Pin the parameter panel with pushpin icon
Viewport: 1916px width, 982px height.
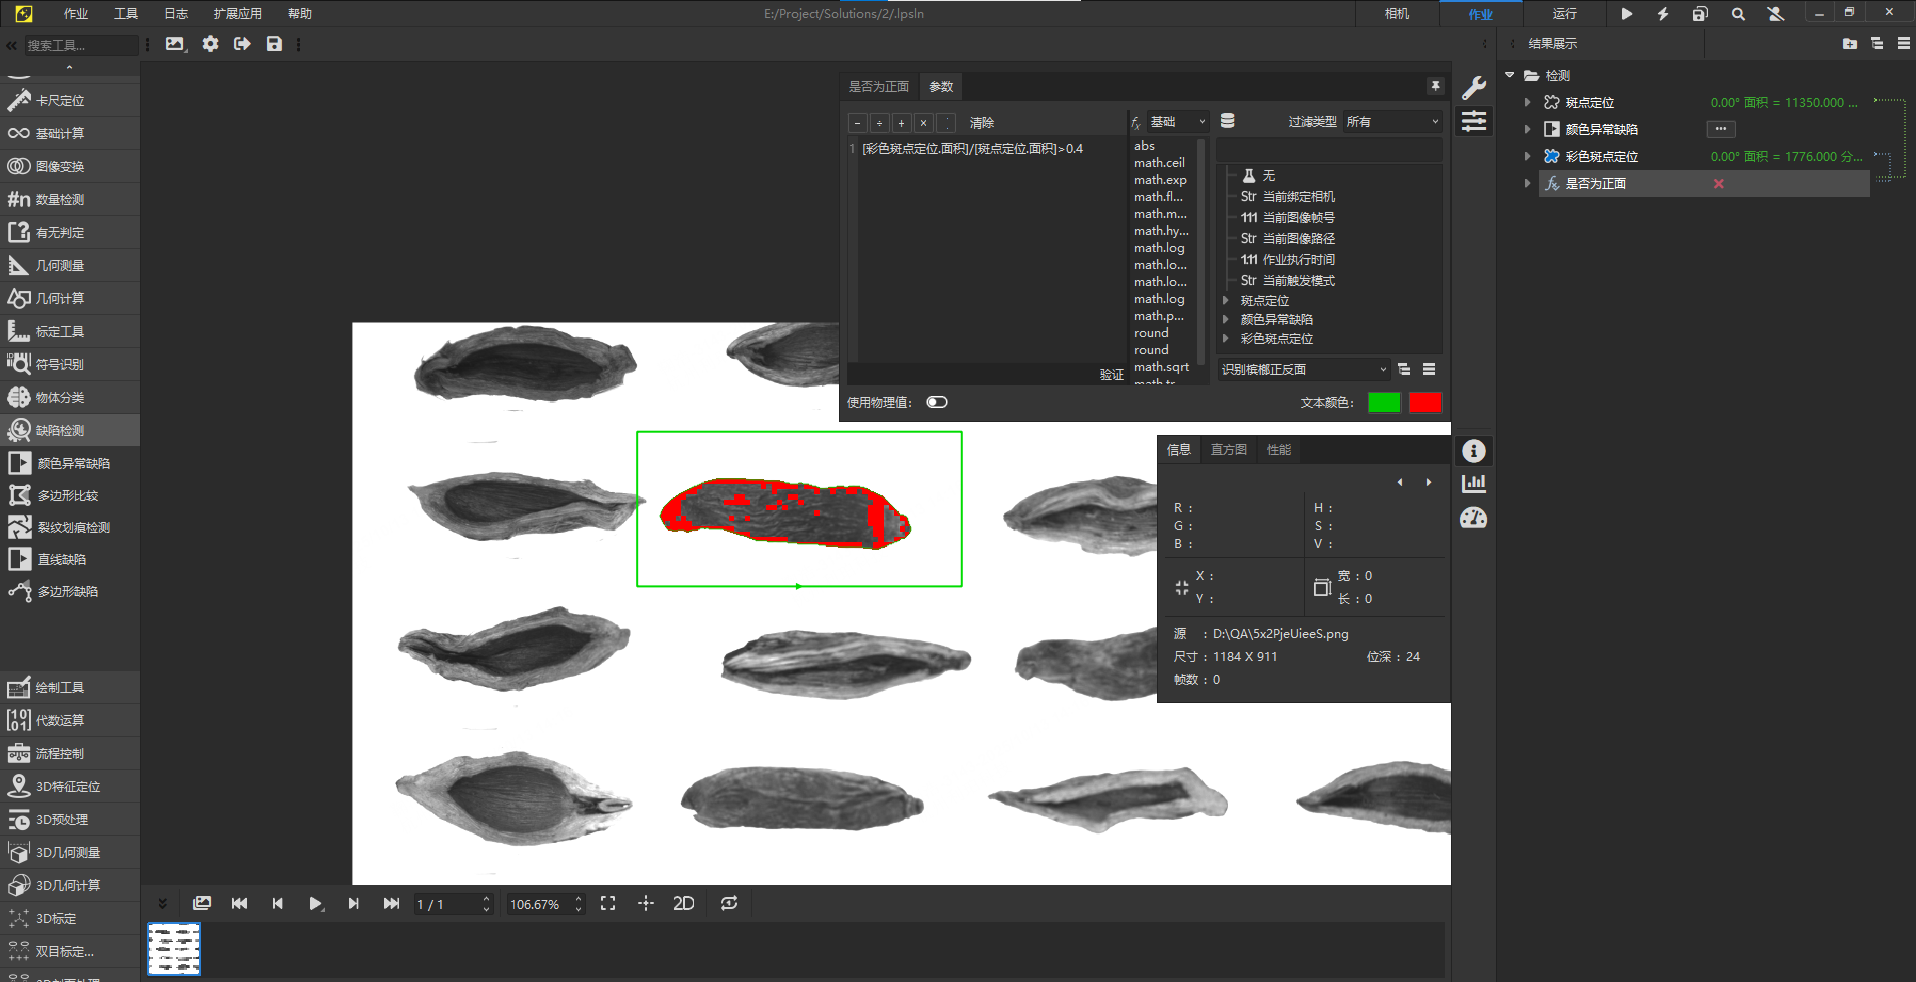[x=1435, y=87]
